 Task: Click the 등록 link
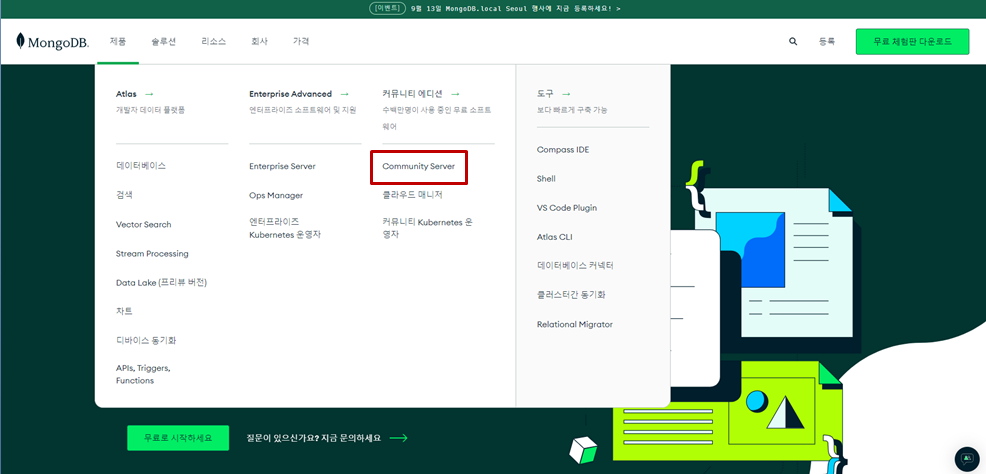coord(827,41)
